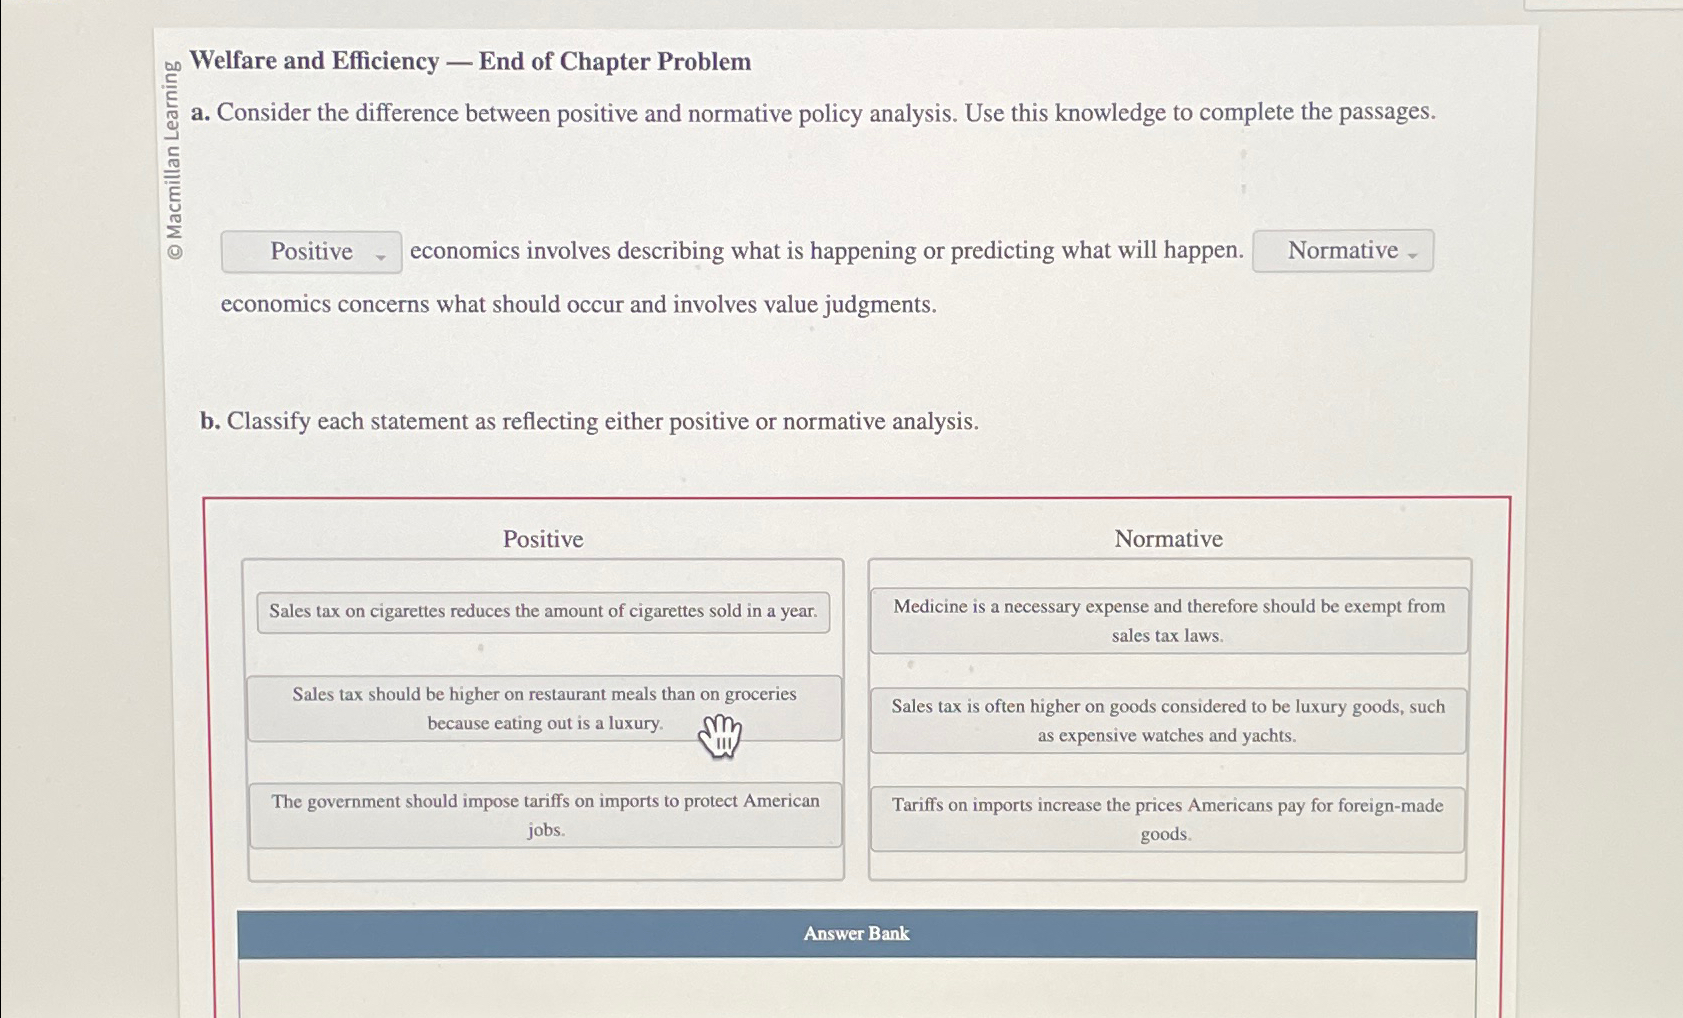Click the Normative column header
Viewport: 1683px width, 1018px height.
1168,539
